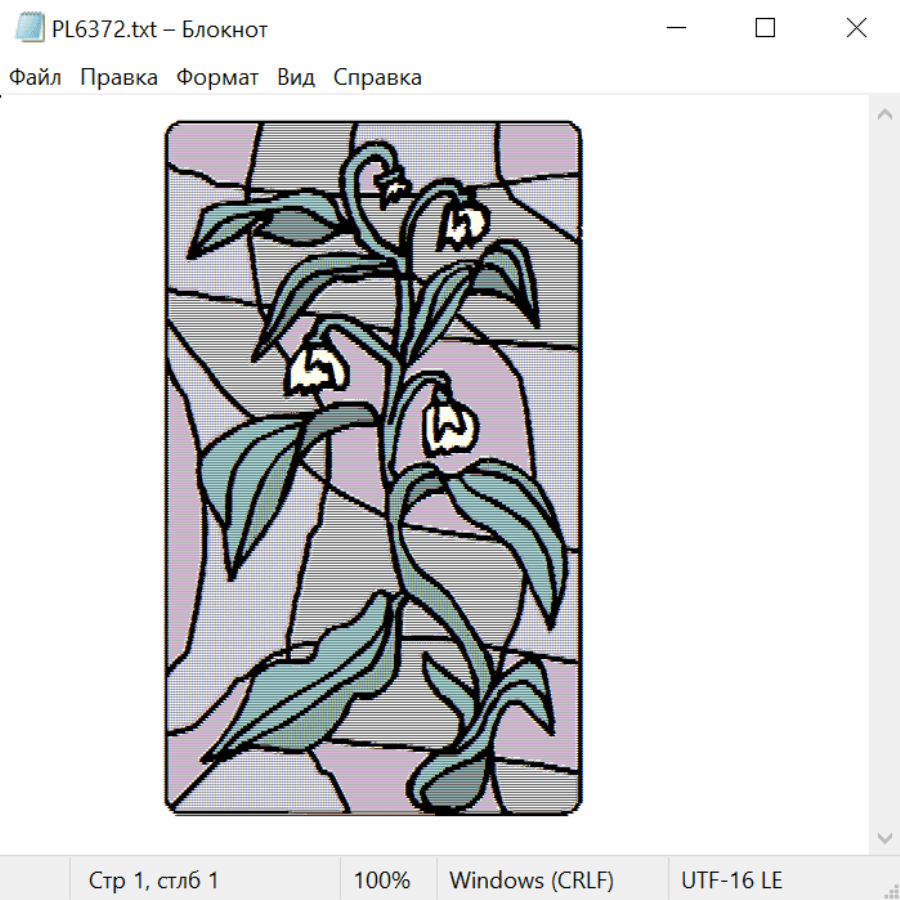Click the scroll up arrow
Viewport: 900px width, 900px height.
point(885,114)
